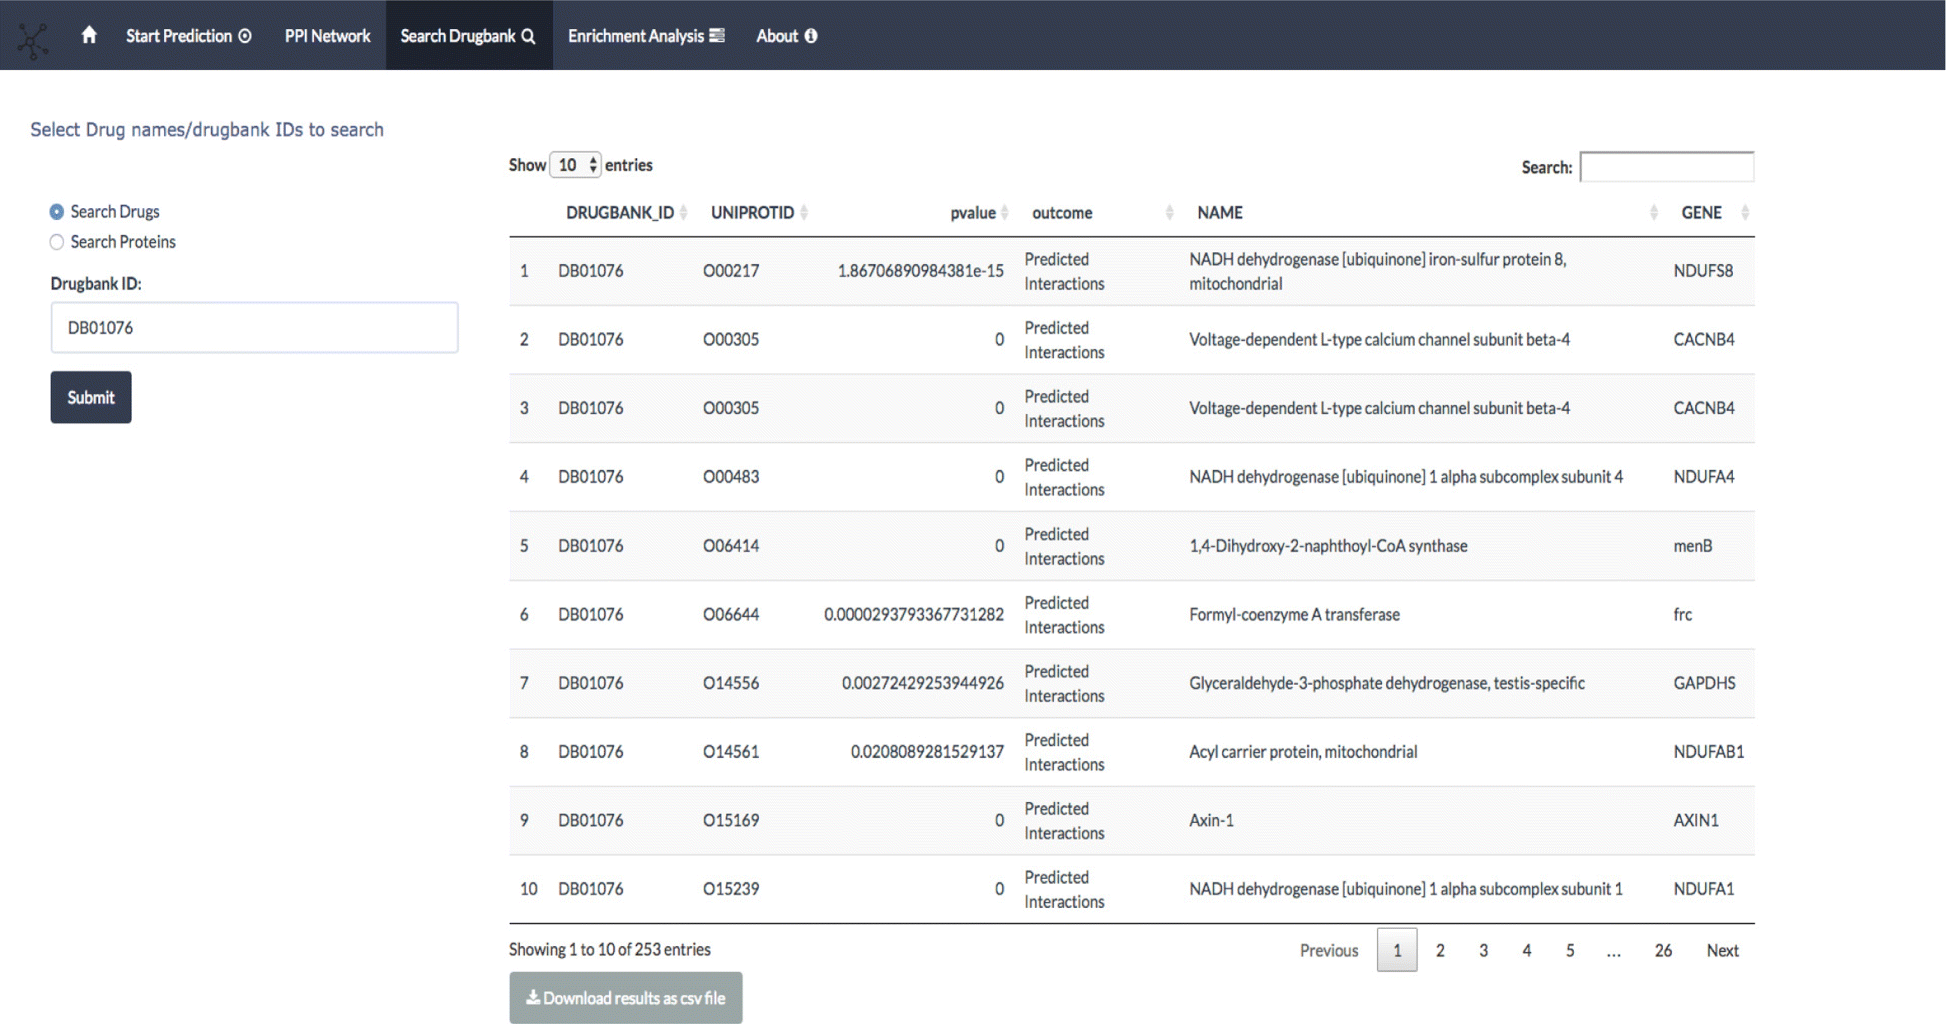Viewport: 1946px width, 1024px height.
Task: Go to home via house icon
Action: click(89, 35)
